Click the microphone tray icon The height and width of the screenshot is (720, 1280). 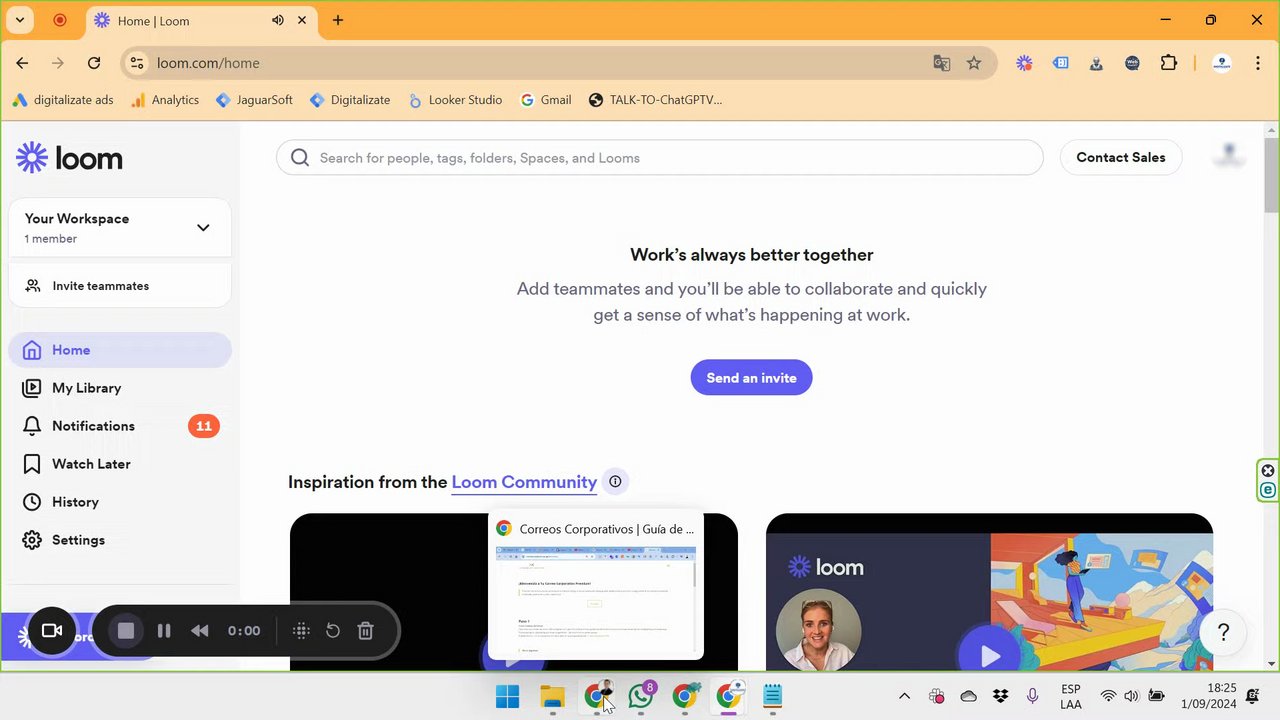coord(1032,696)
